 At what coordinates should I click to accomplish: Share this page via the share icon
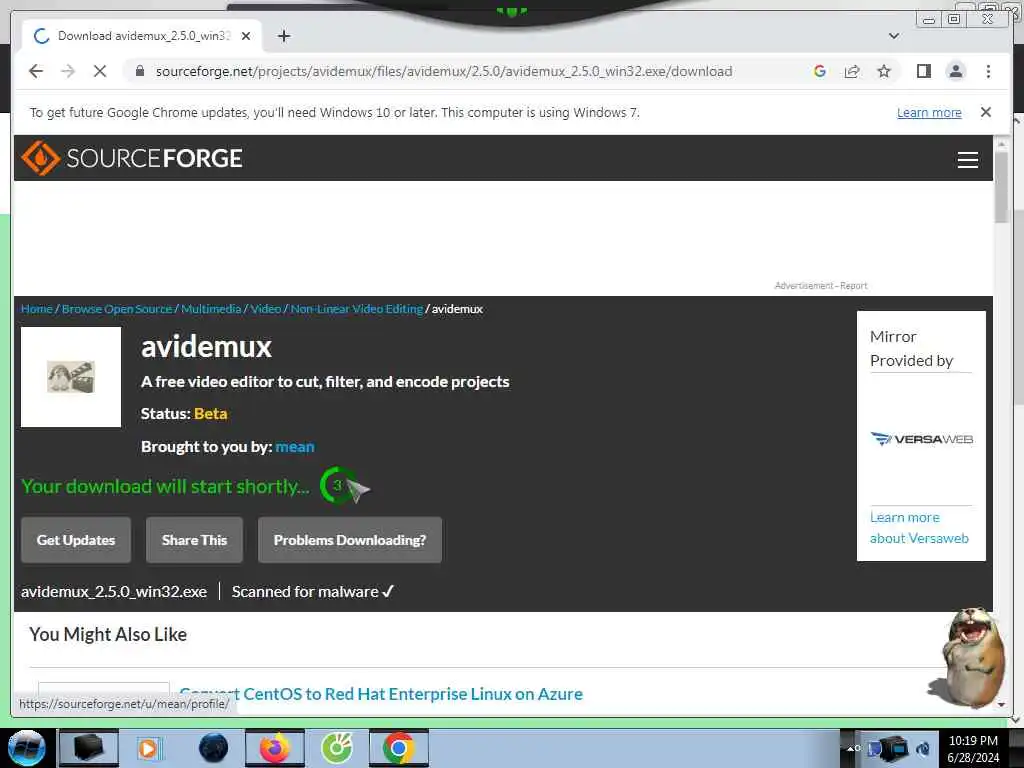point(852,71)
